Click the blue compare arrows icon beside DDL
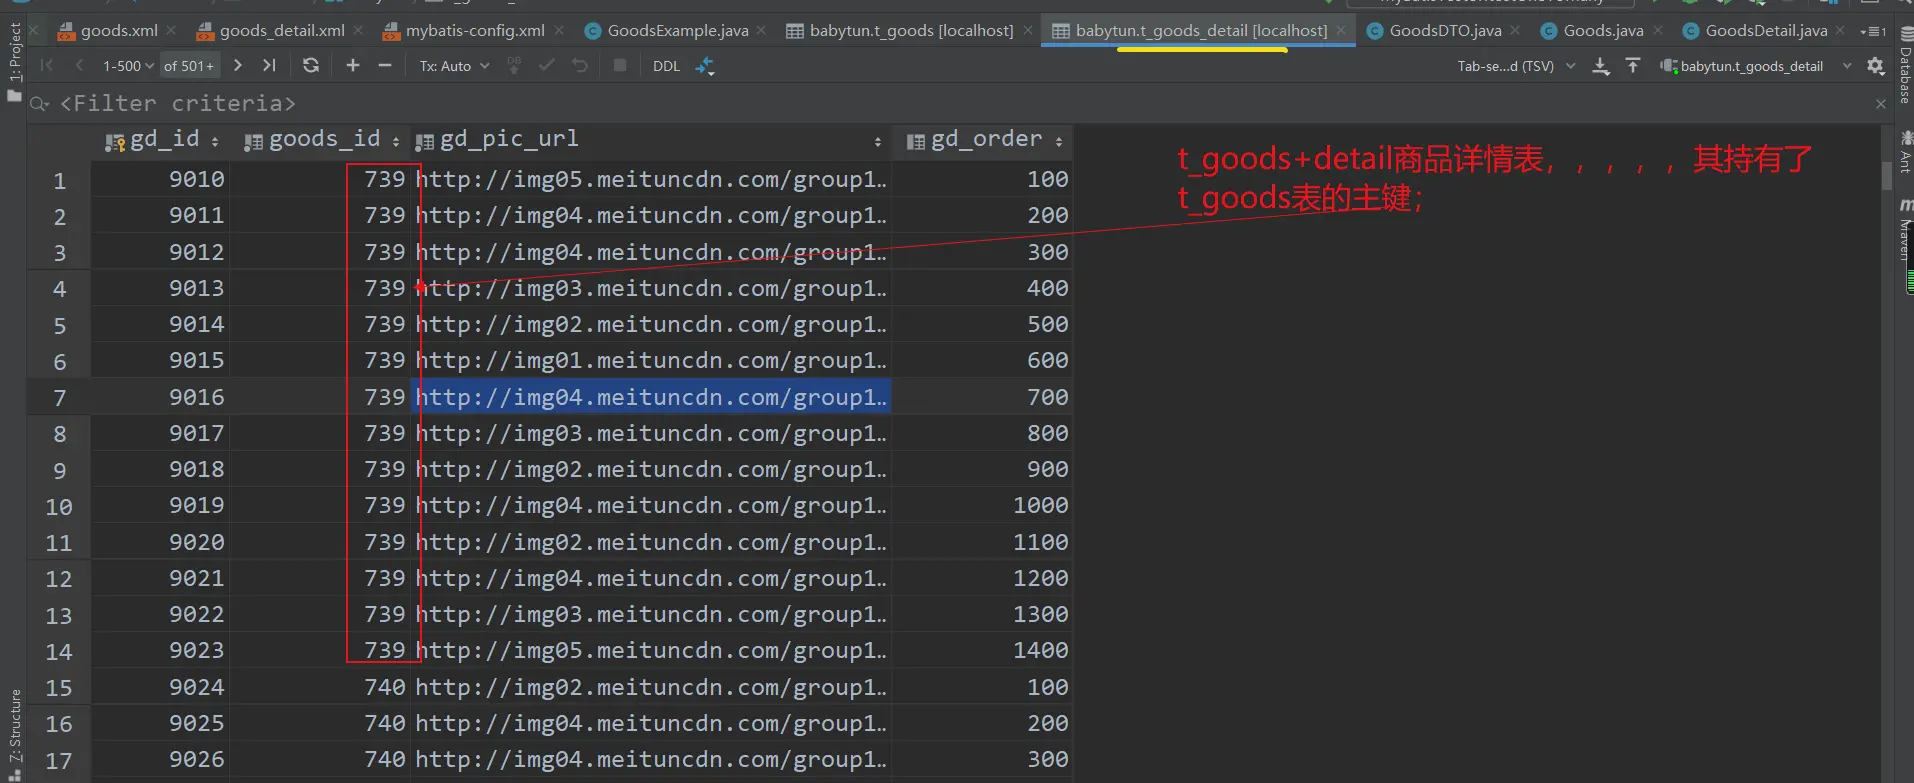 coord(705,66)
